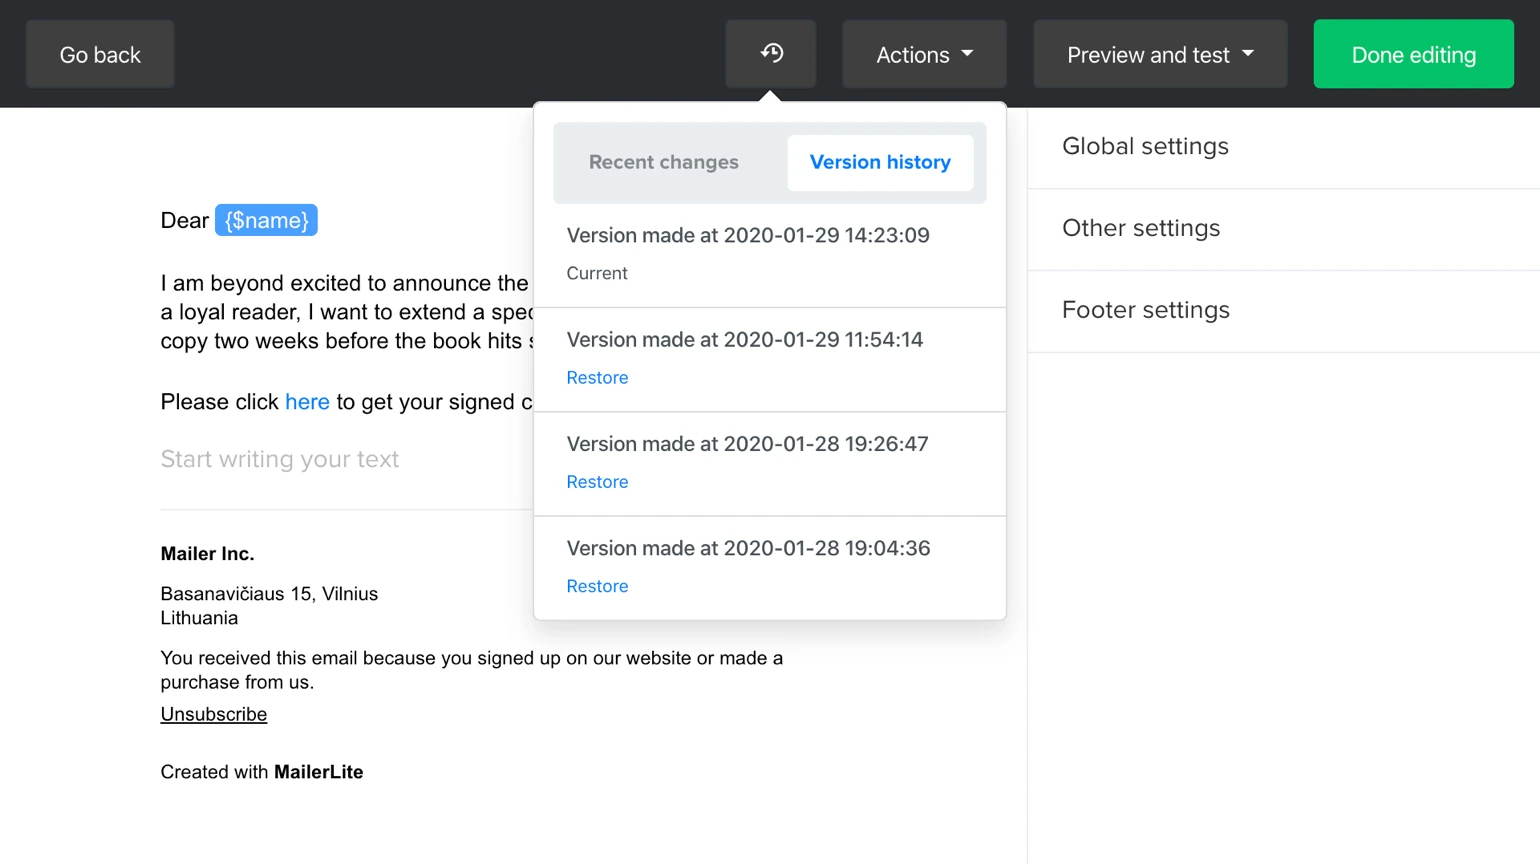Click the Go back button
This screenshot has height=864, width=1540.
coord(100,54)
